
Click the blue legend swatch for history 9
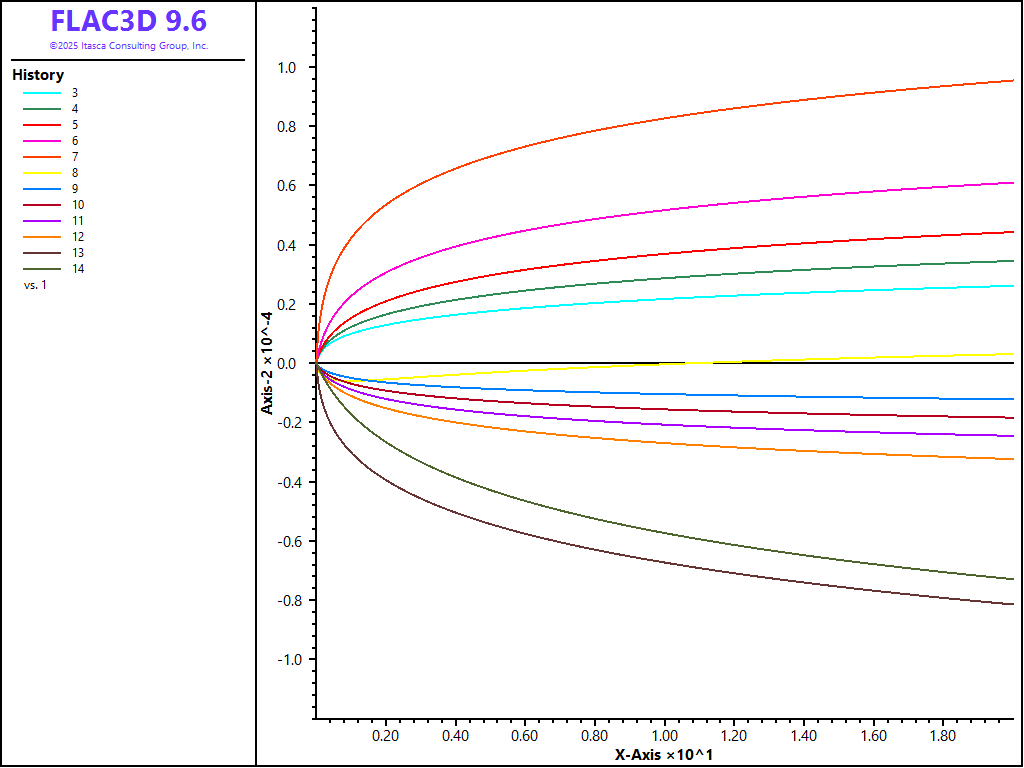43,189
